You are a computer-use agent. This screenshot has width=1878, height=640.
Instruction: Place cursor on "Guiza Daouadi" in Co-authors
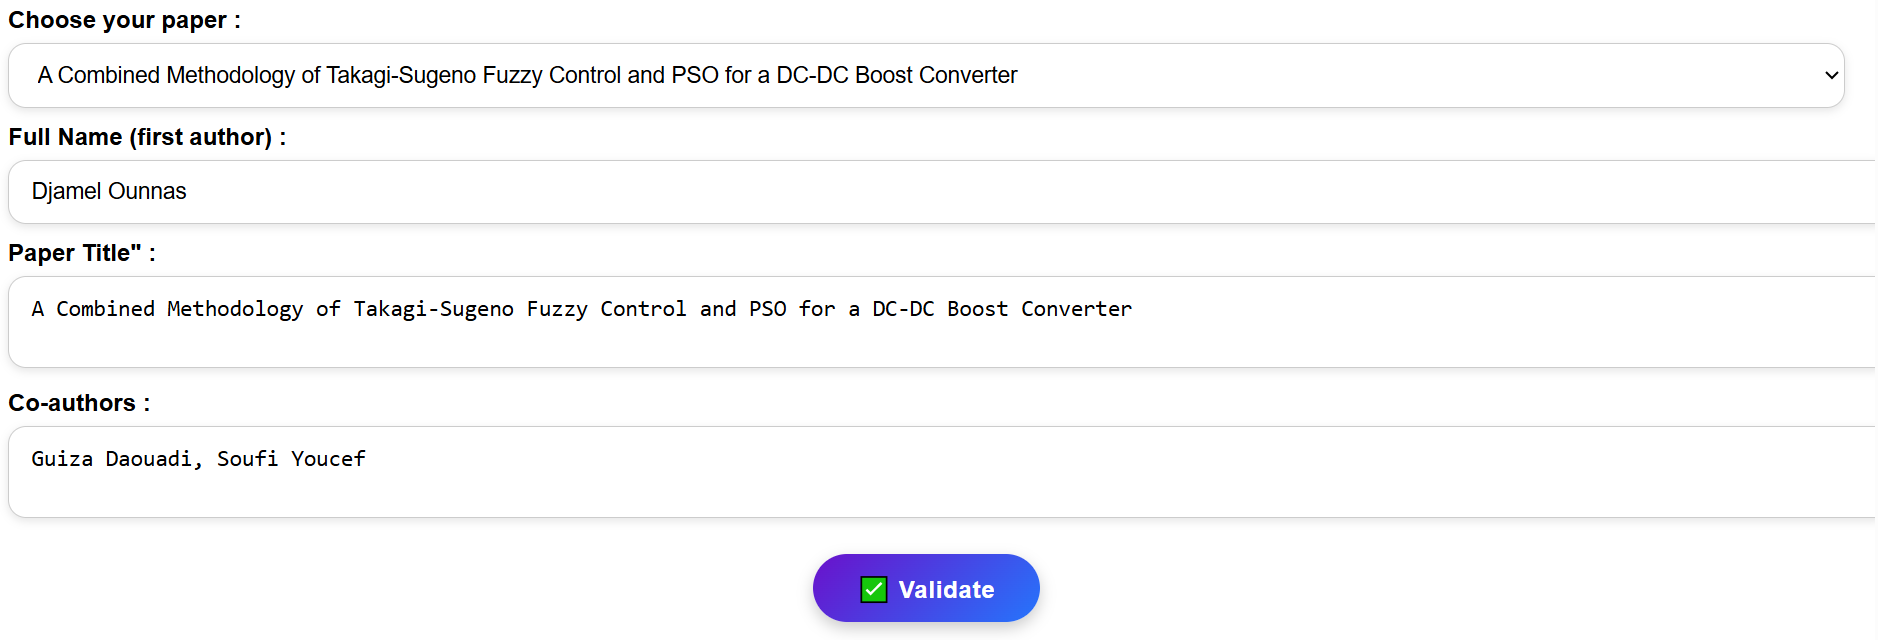point(112,459)
